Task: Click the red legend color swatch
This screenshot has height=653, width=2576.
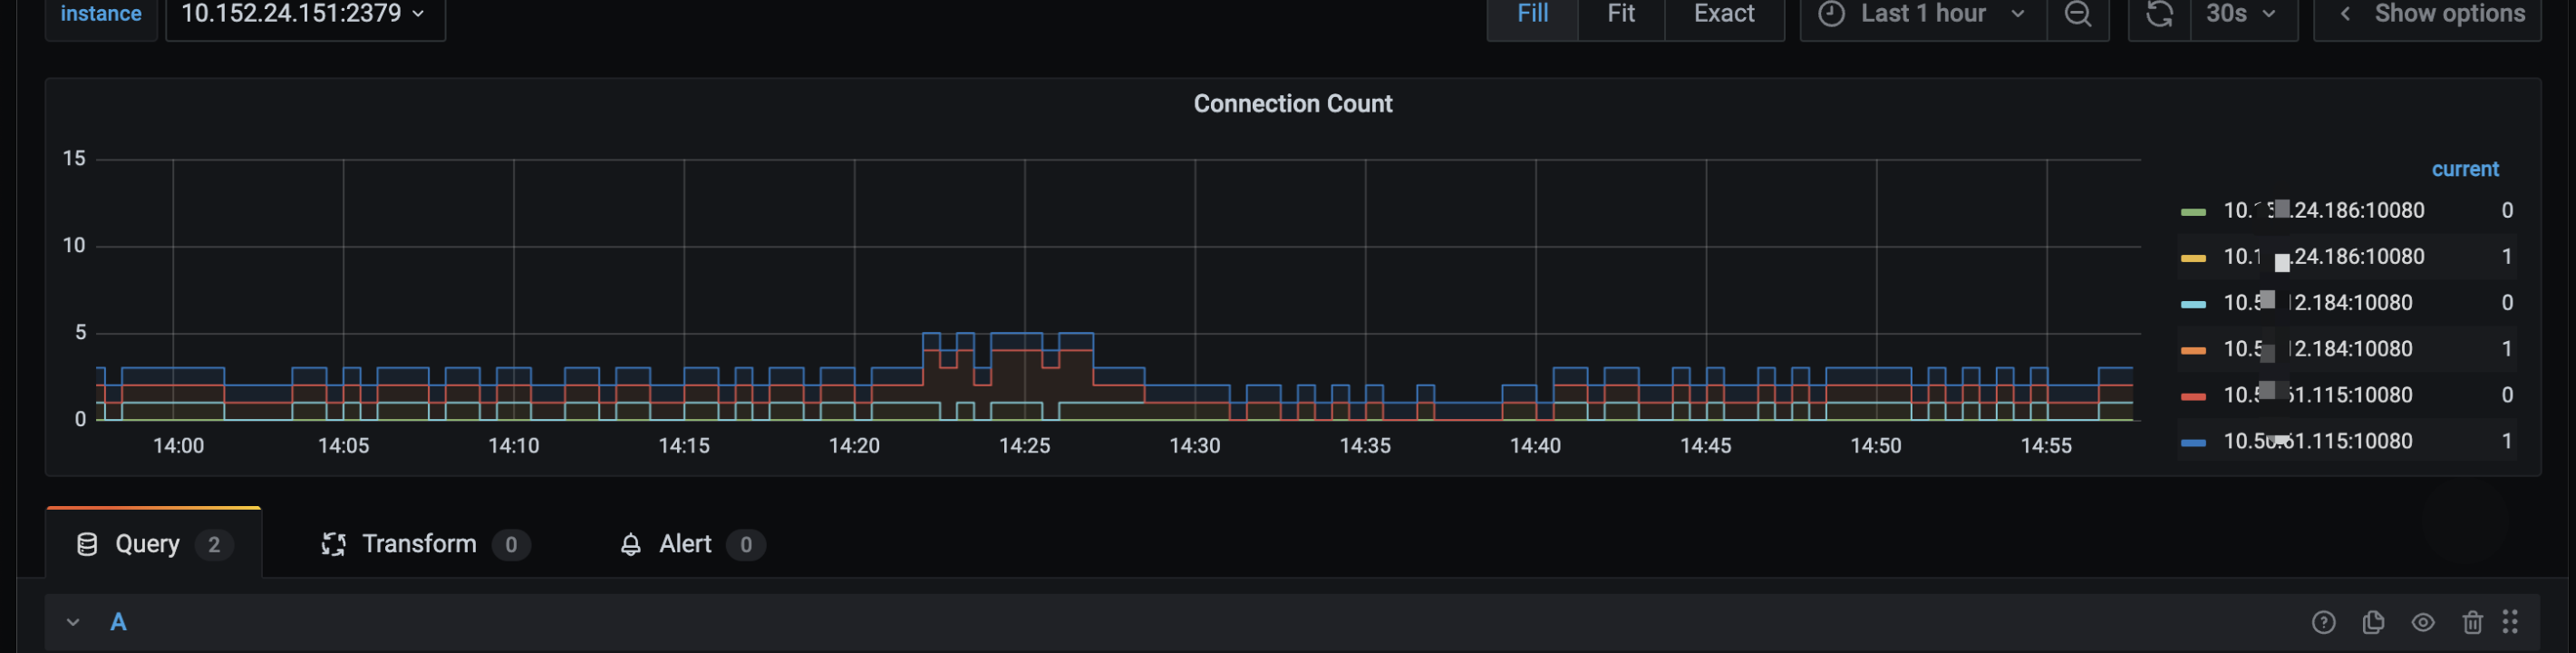Action: pos(2193,397)
